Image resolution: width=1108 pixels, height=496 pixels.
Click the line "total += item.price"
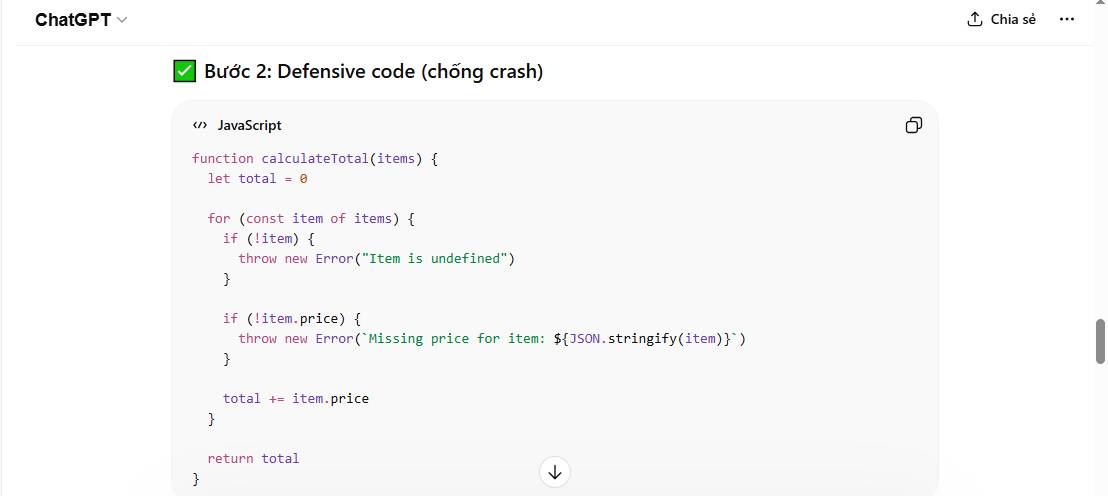coord(296,398)
